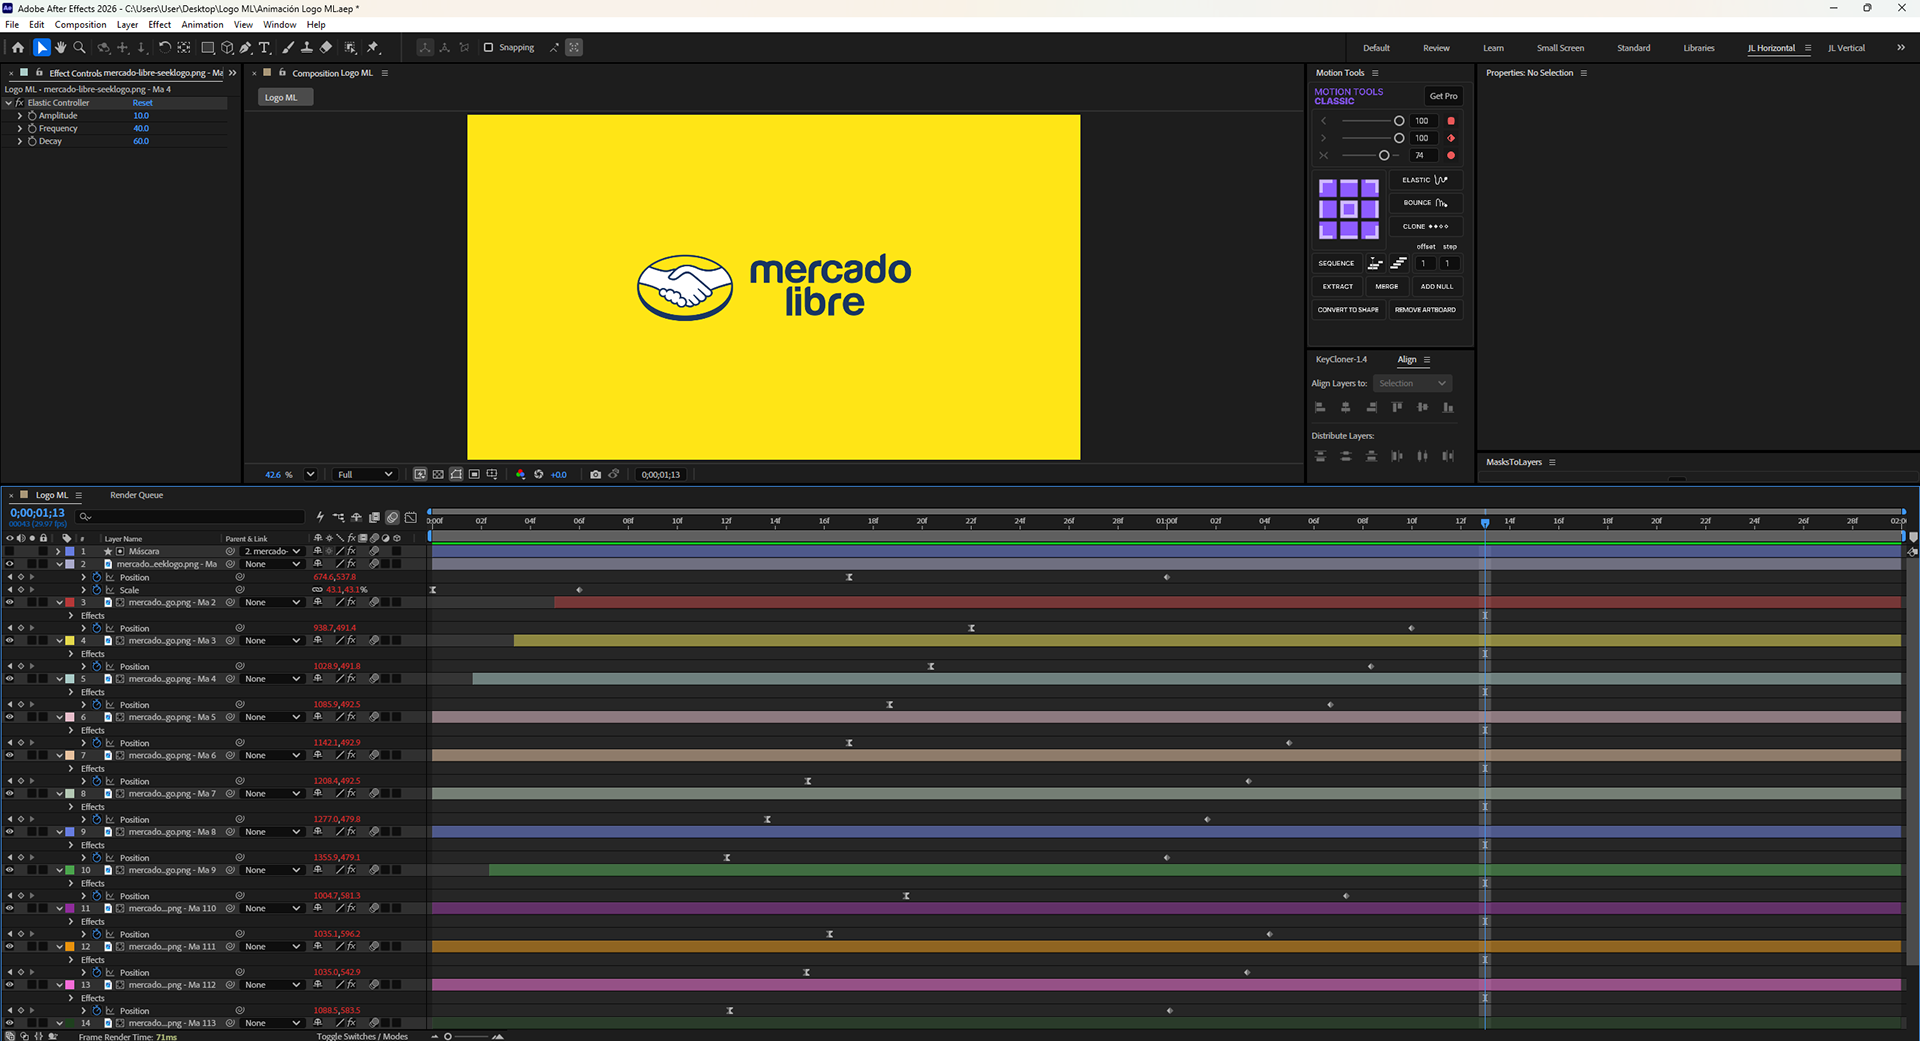The height and width of the screenshot is (1041, 1920).
Task: Toggle visibility of layer 4 Ma 3
Action: (x=10, y=641)
